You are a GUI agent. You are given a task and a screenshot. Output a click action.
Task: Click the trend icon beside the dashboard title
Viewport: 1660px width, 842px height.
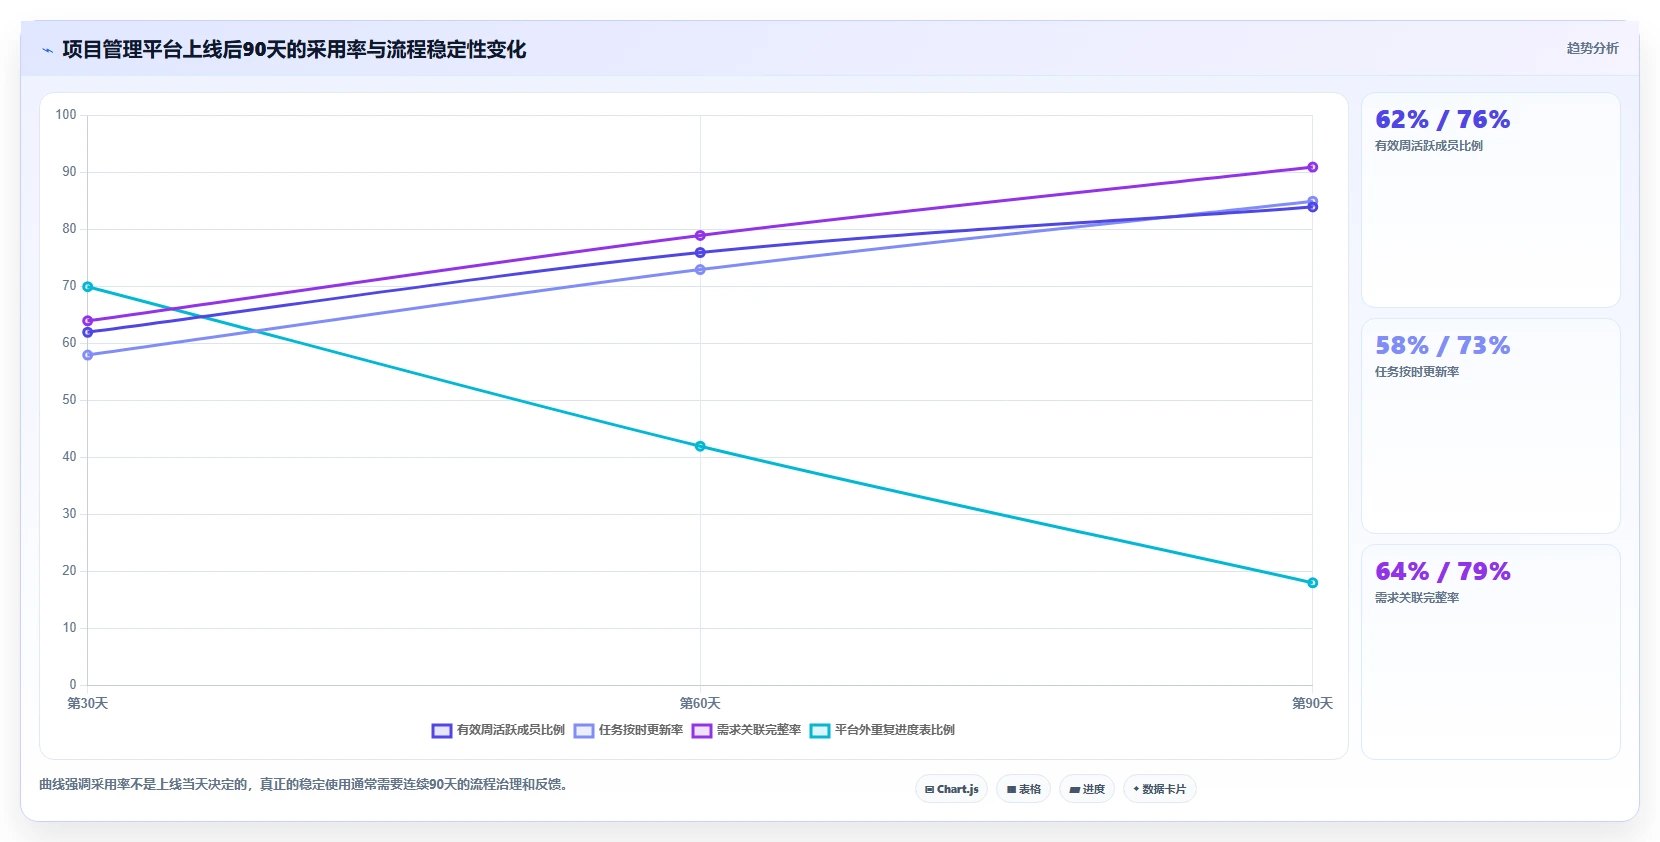(x=47, y=50)
